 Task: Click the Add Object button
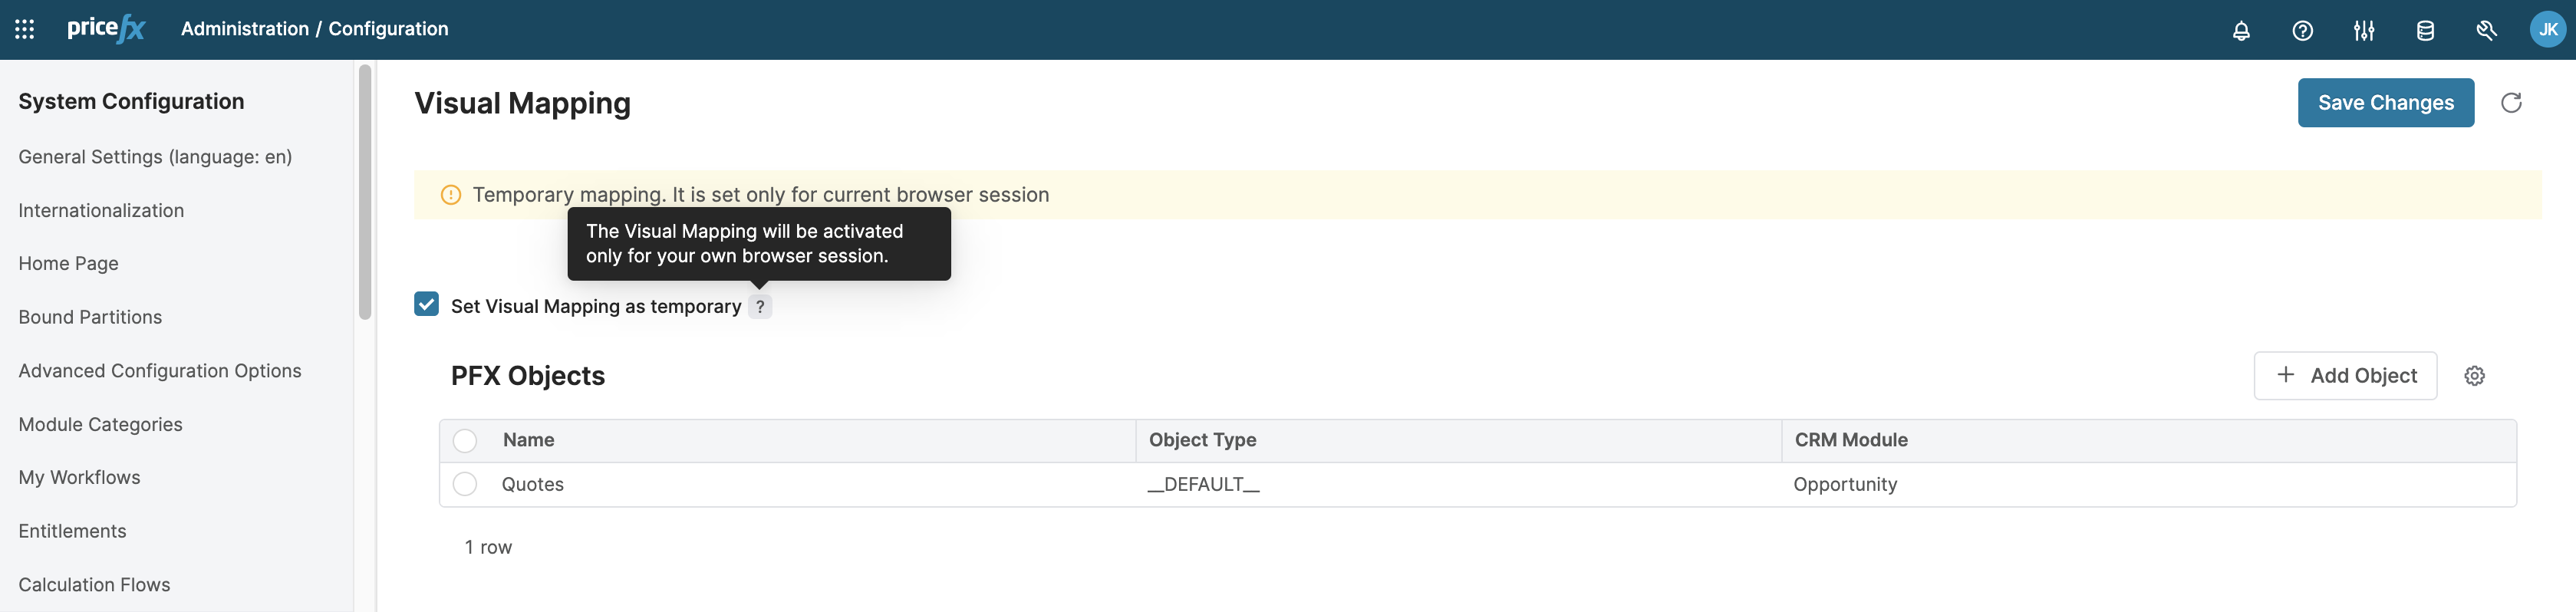2345,376
